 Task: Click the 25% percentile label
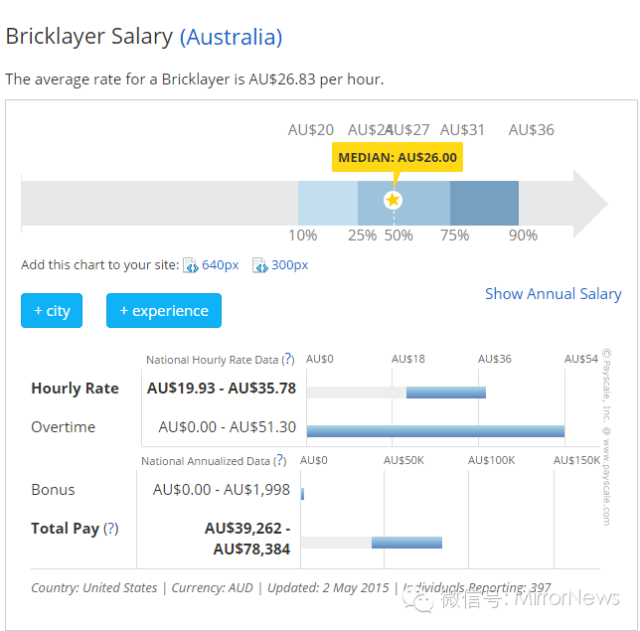coord(362,235)
